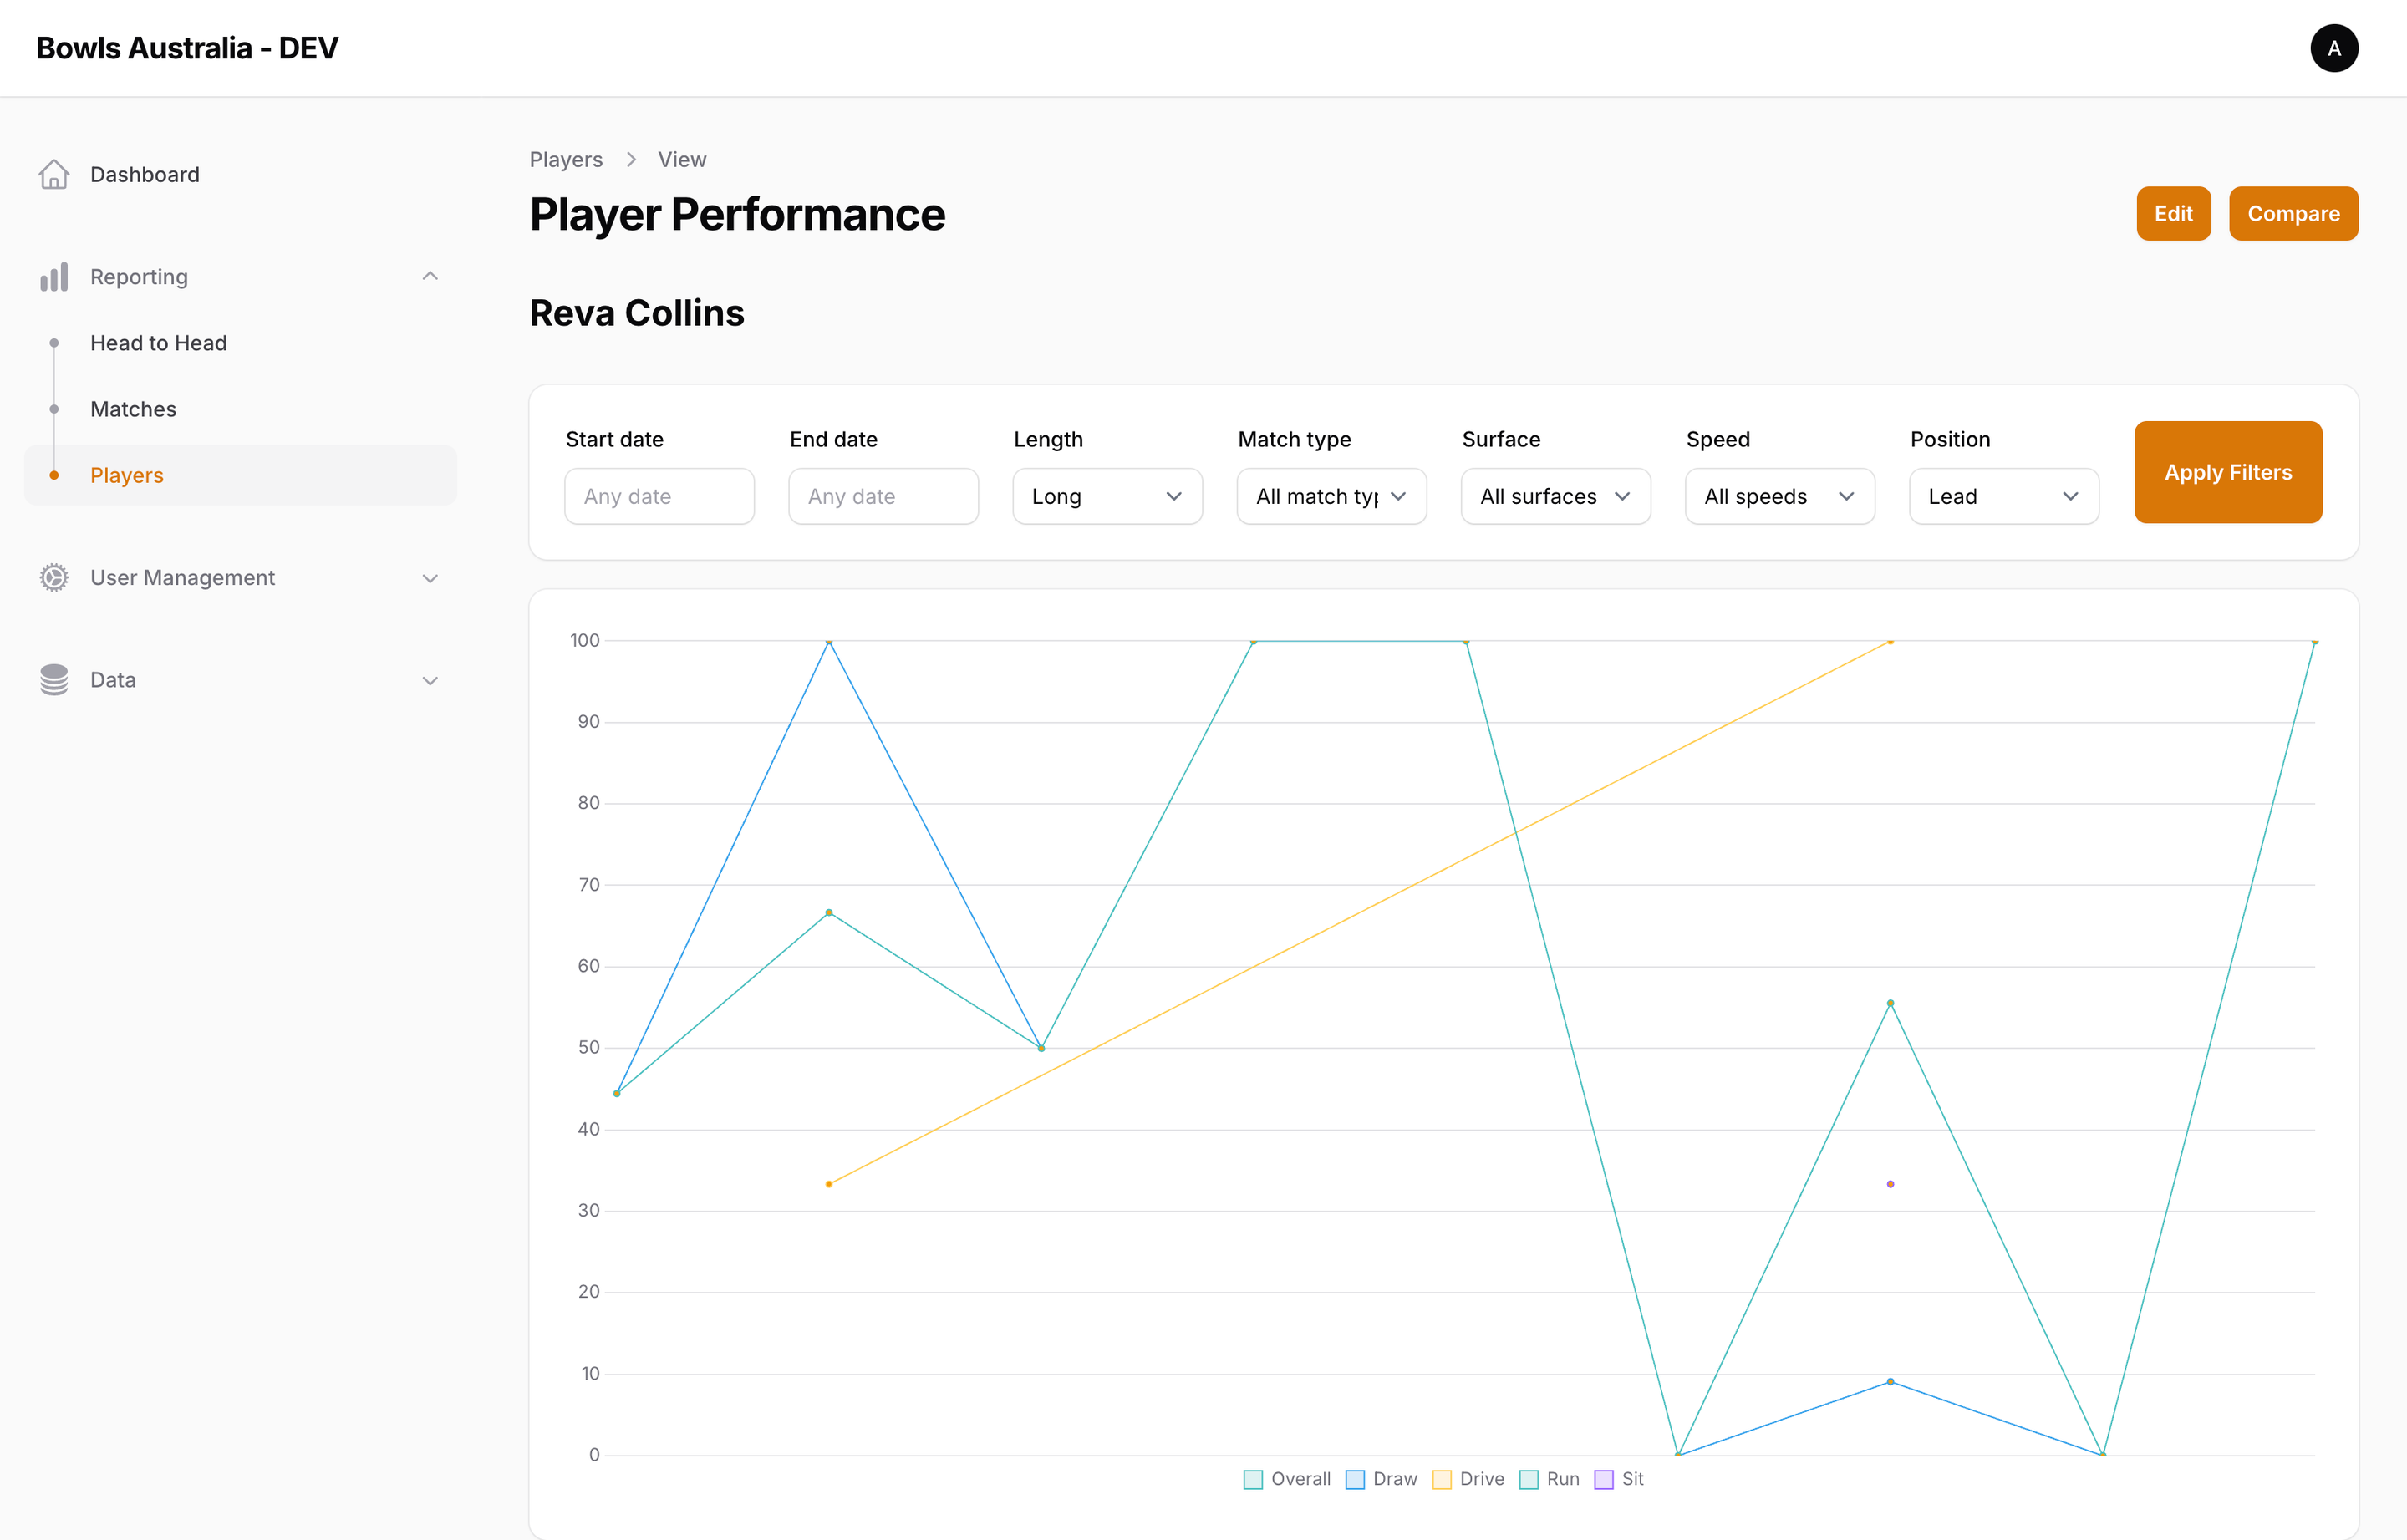Open the Match type dropdown
The height and width of the screenshot is (1540, 2407).
click(1331, 496)
